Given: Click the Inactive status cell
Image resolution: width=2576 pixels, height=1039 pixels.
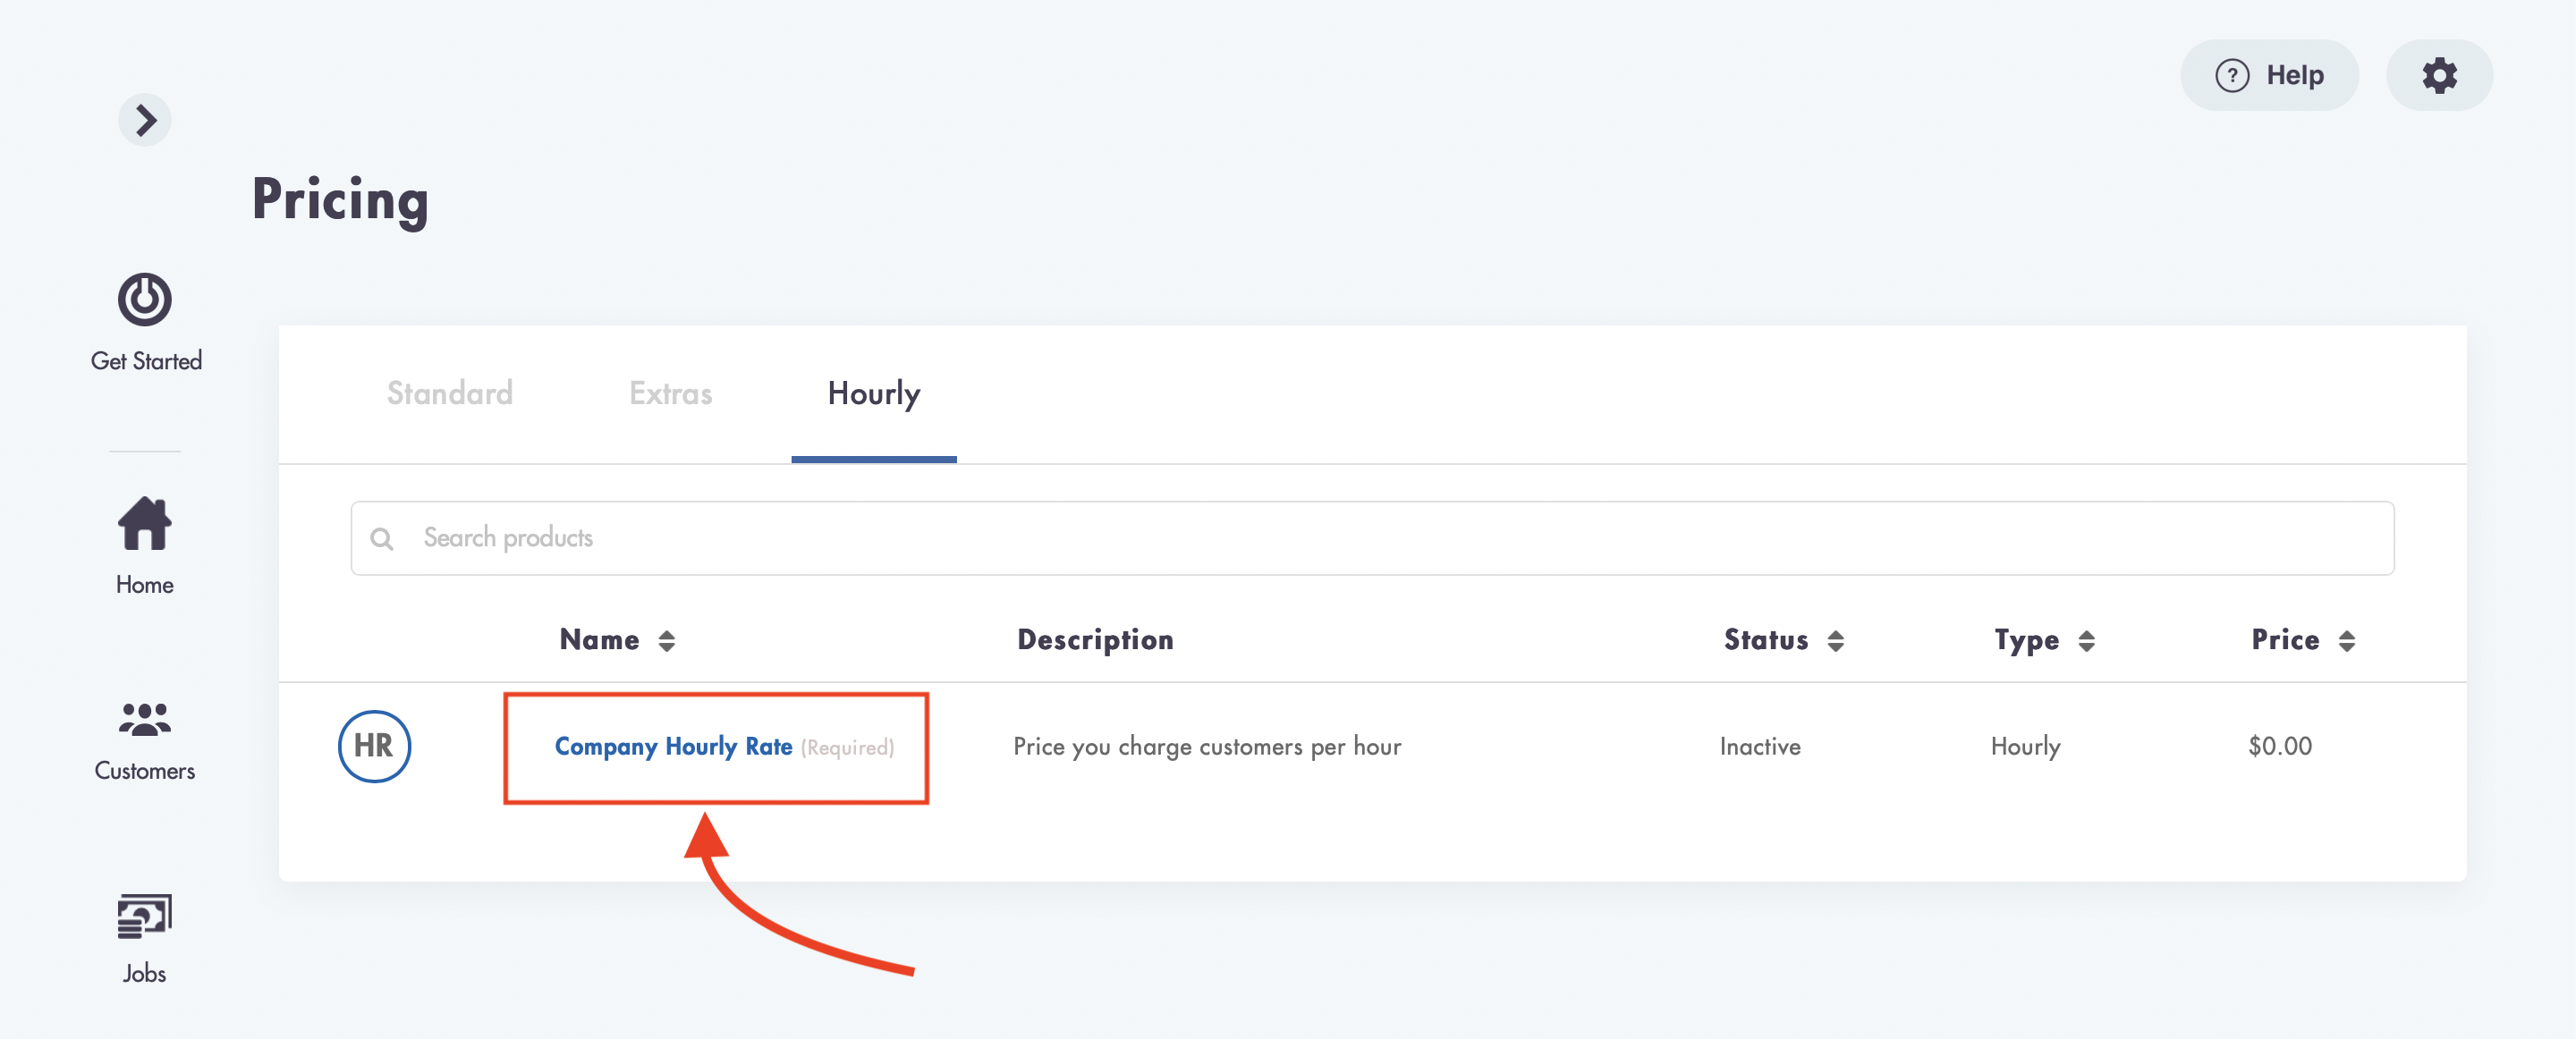Looking at the screenshot, I should click(x=1760, y=747).
